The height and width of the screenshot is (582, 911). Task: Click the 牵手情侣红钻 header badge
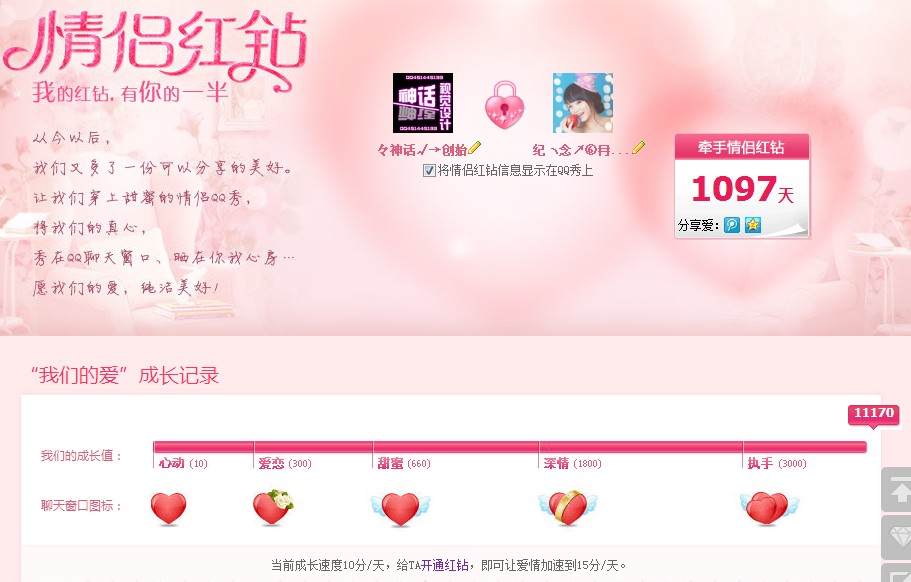point(741,147)
